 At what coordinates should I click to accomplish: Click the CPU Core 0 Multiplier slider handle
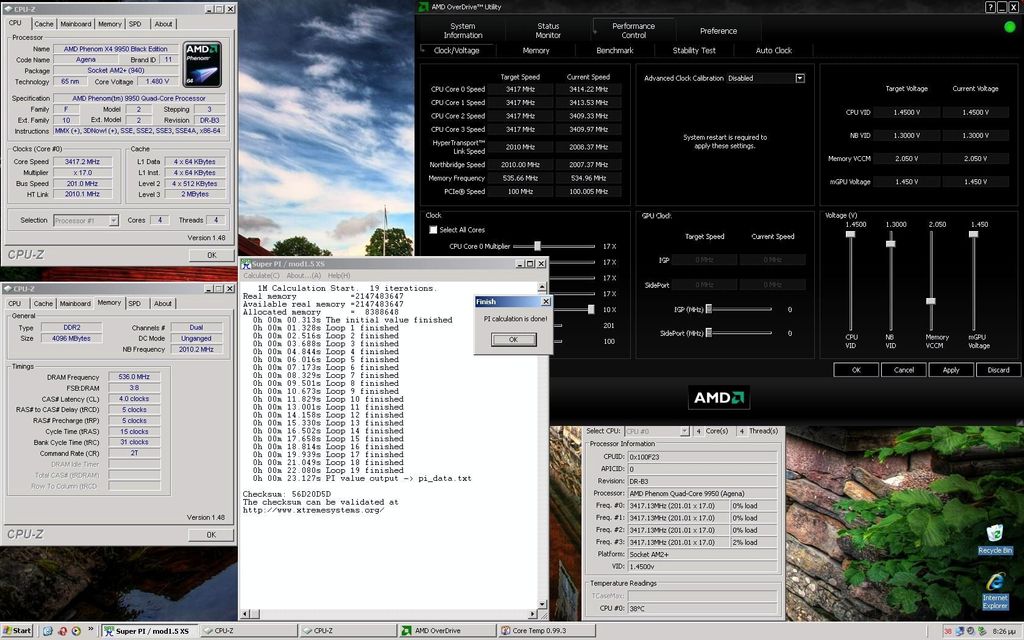click(x=537, y=246)
